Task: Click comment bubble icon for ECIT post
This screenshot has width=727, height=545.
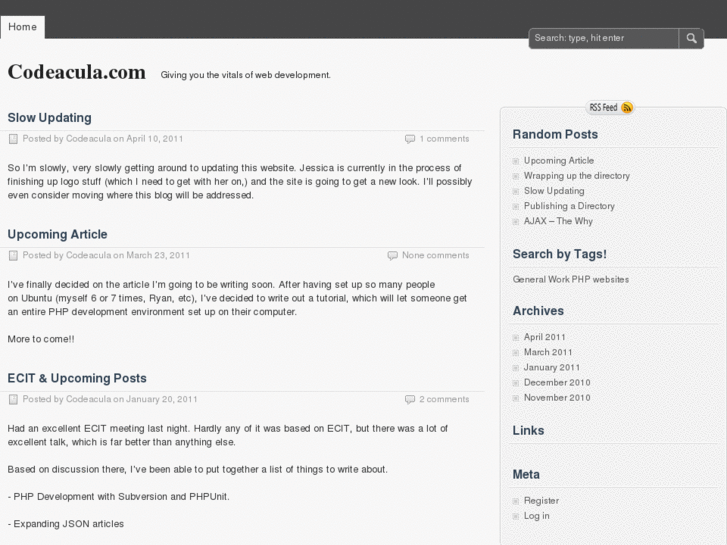Action: click(x=410, y=399)
